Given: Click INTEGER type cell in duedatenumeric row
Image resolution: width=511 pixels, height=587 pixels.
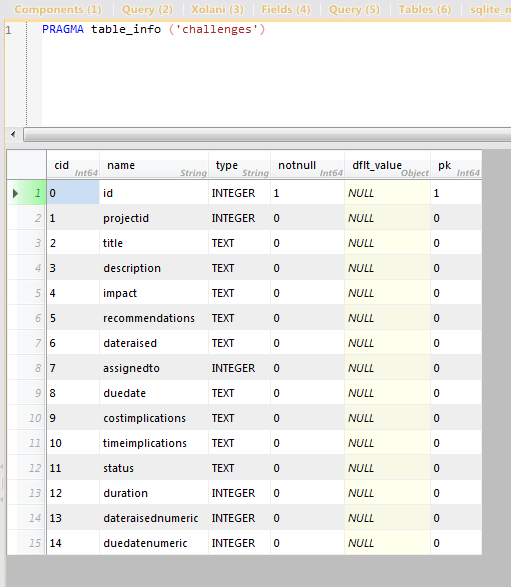Looking at the screenshot, I should click(x=239, y=543).
